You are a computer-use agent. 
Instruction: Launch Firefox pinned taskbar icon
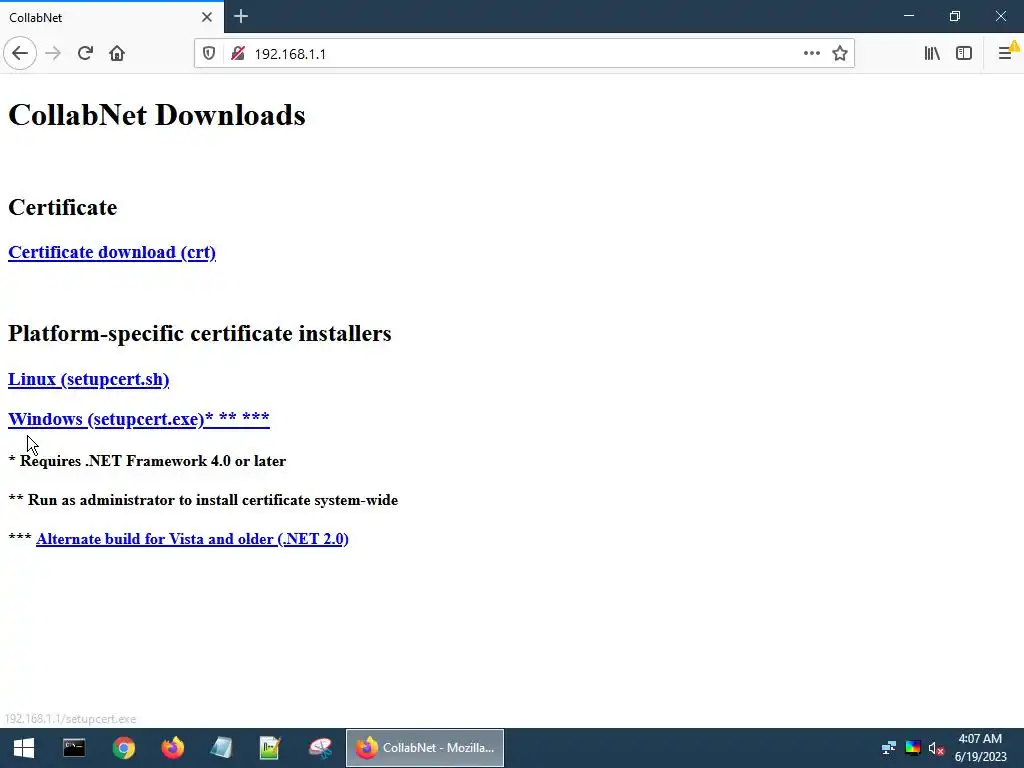click(x=173, y=748)
